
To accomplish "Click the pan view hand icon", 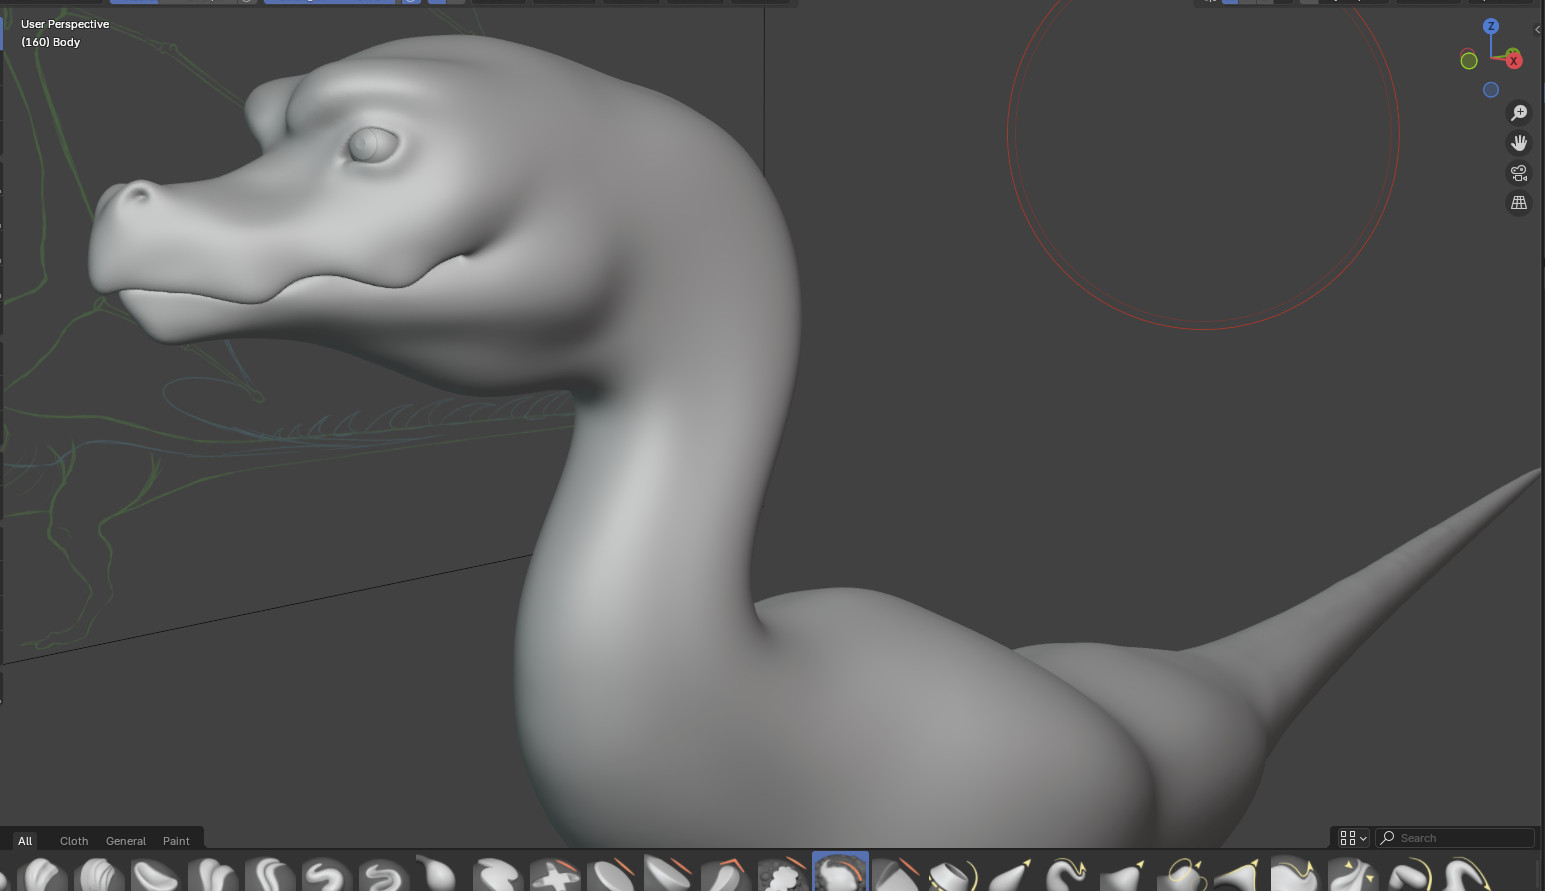I will pos(1519,143).
